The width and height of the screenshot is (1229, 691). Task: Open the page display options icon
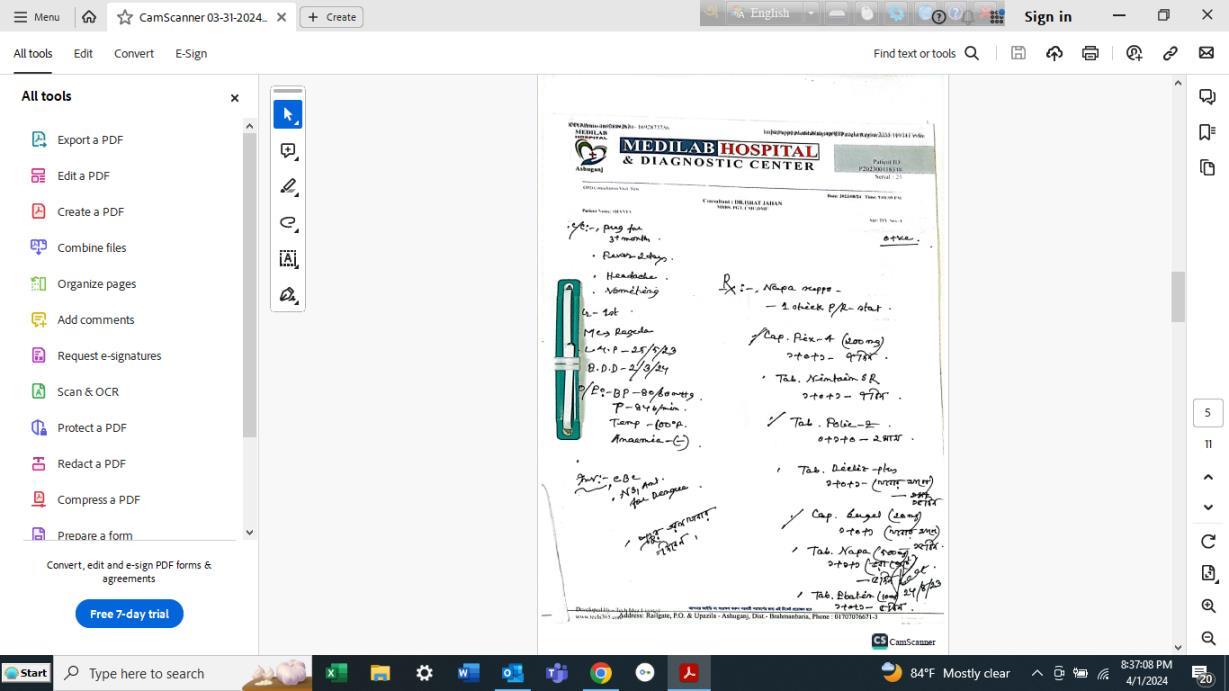[1208, 573]
